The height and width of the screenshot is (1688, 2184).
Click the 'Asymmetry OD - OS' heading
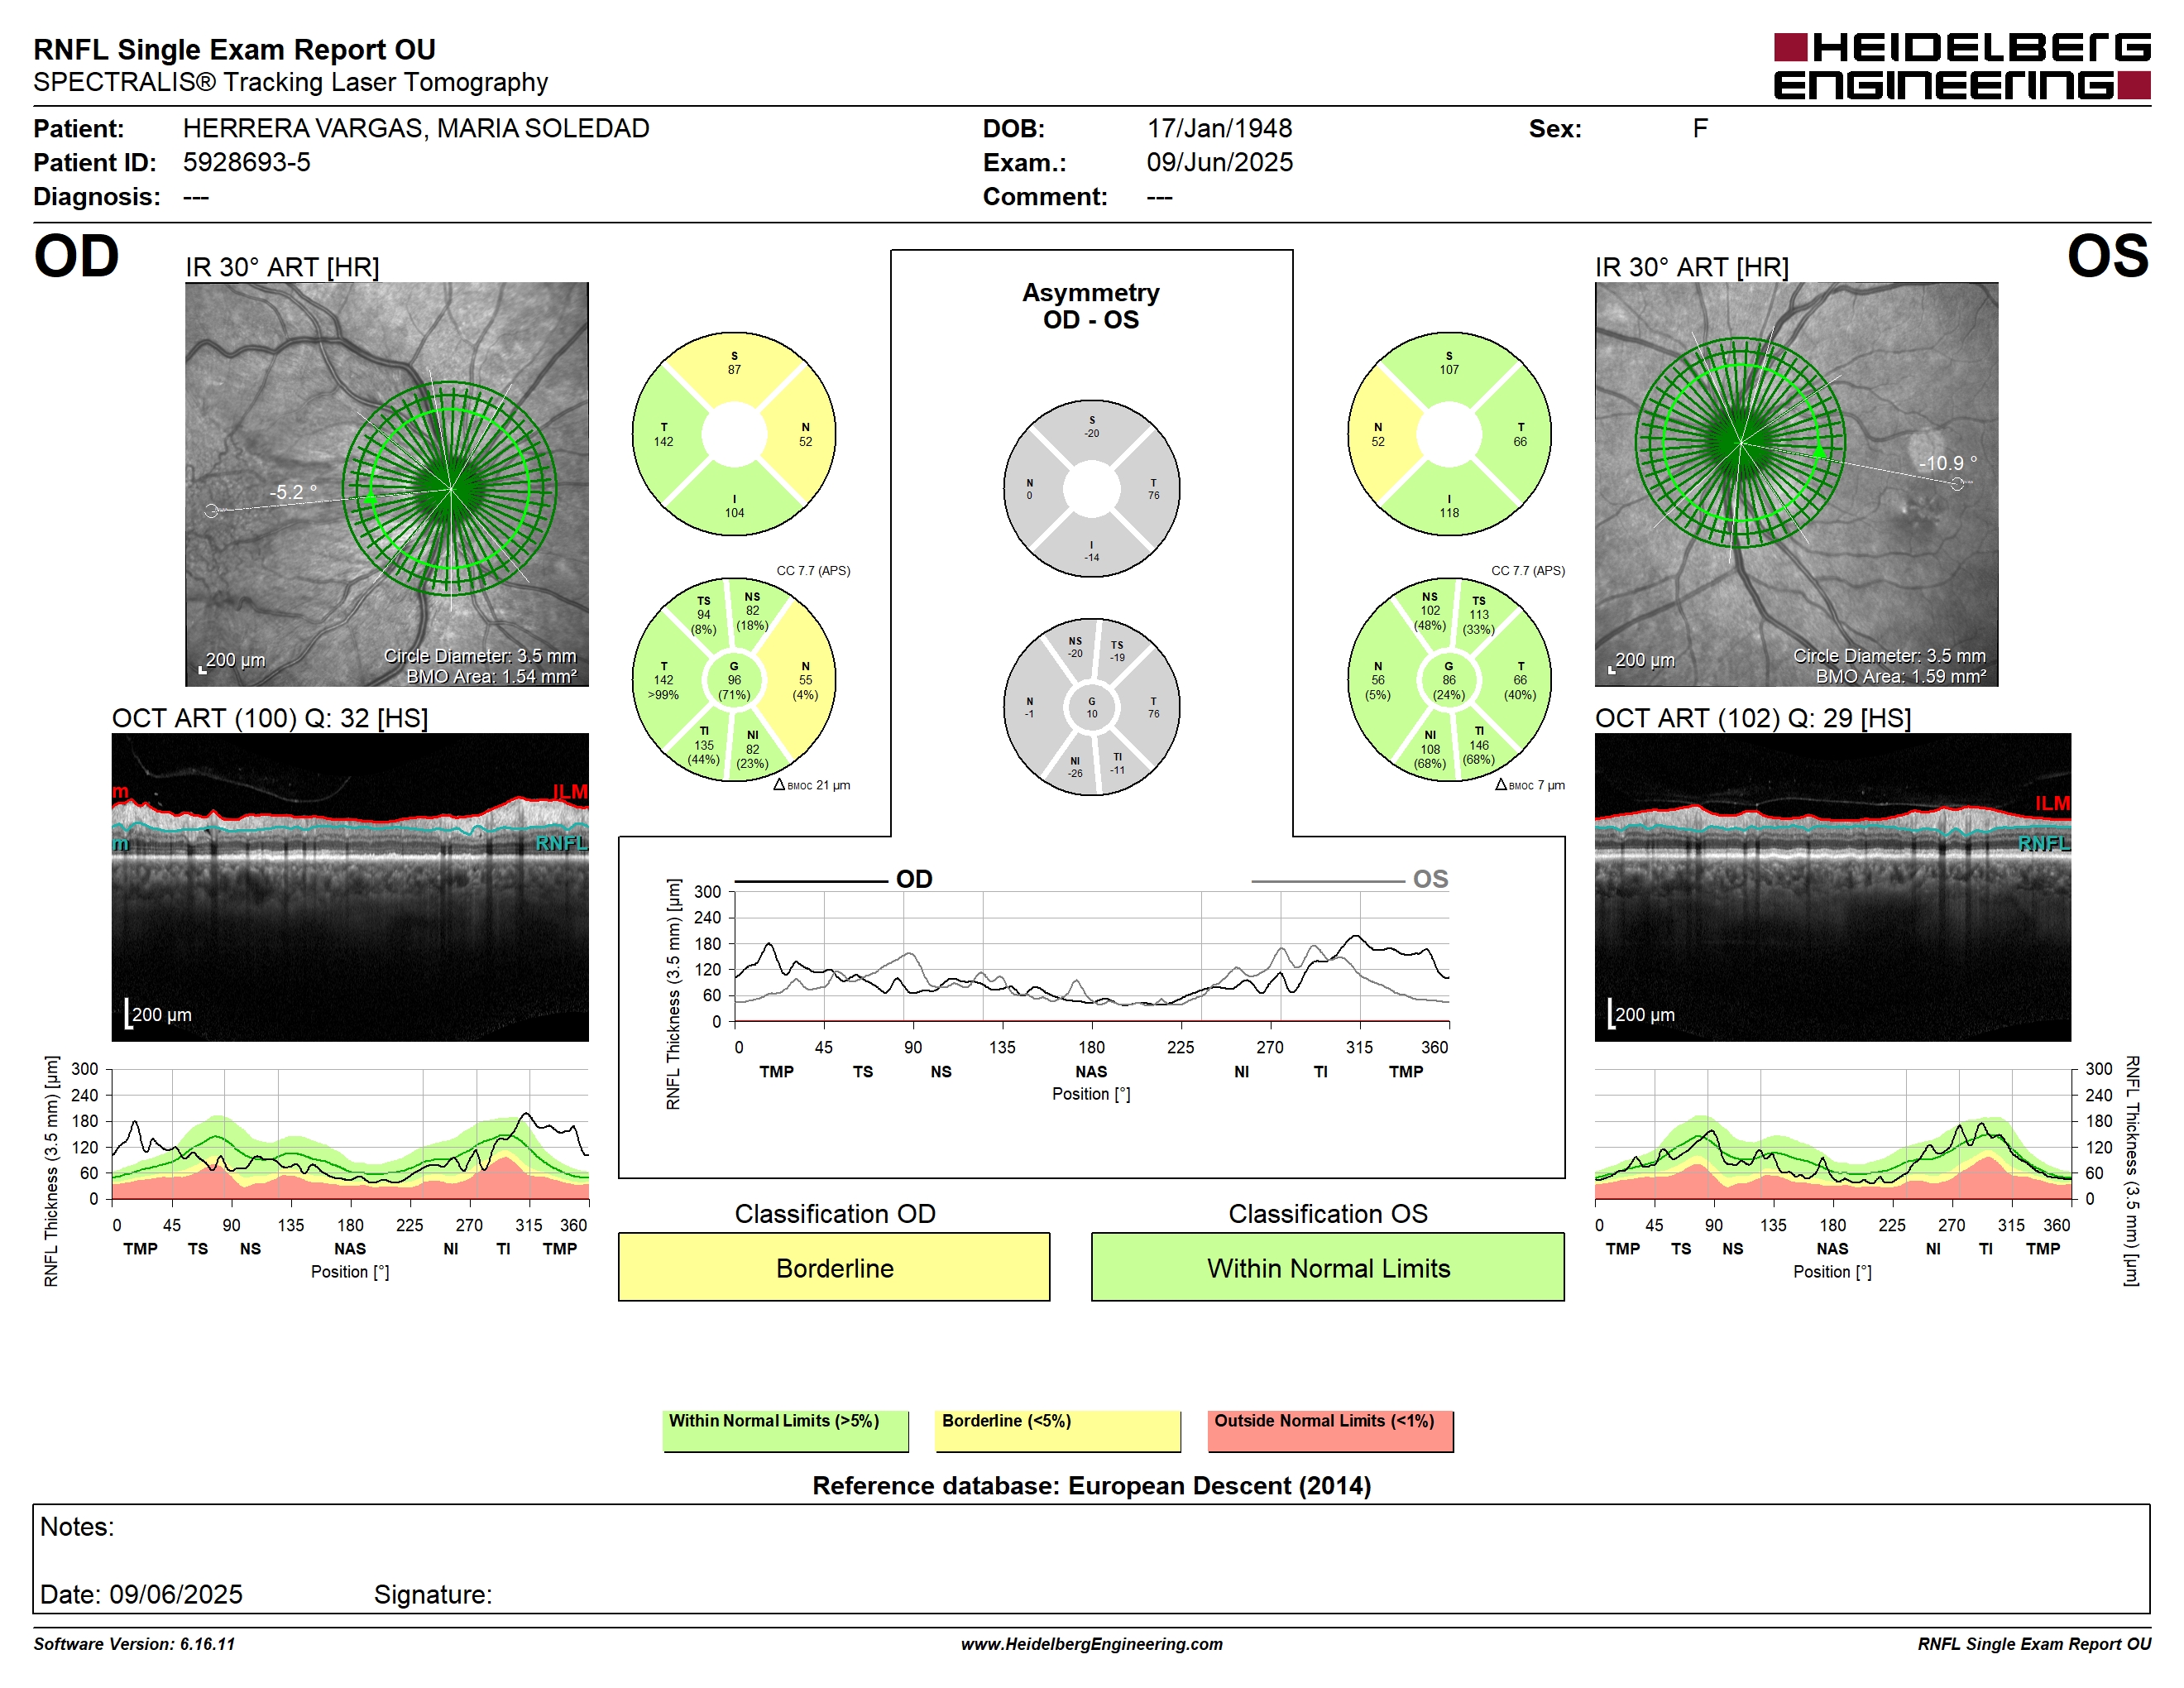(1091, 306)
